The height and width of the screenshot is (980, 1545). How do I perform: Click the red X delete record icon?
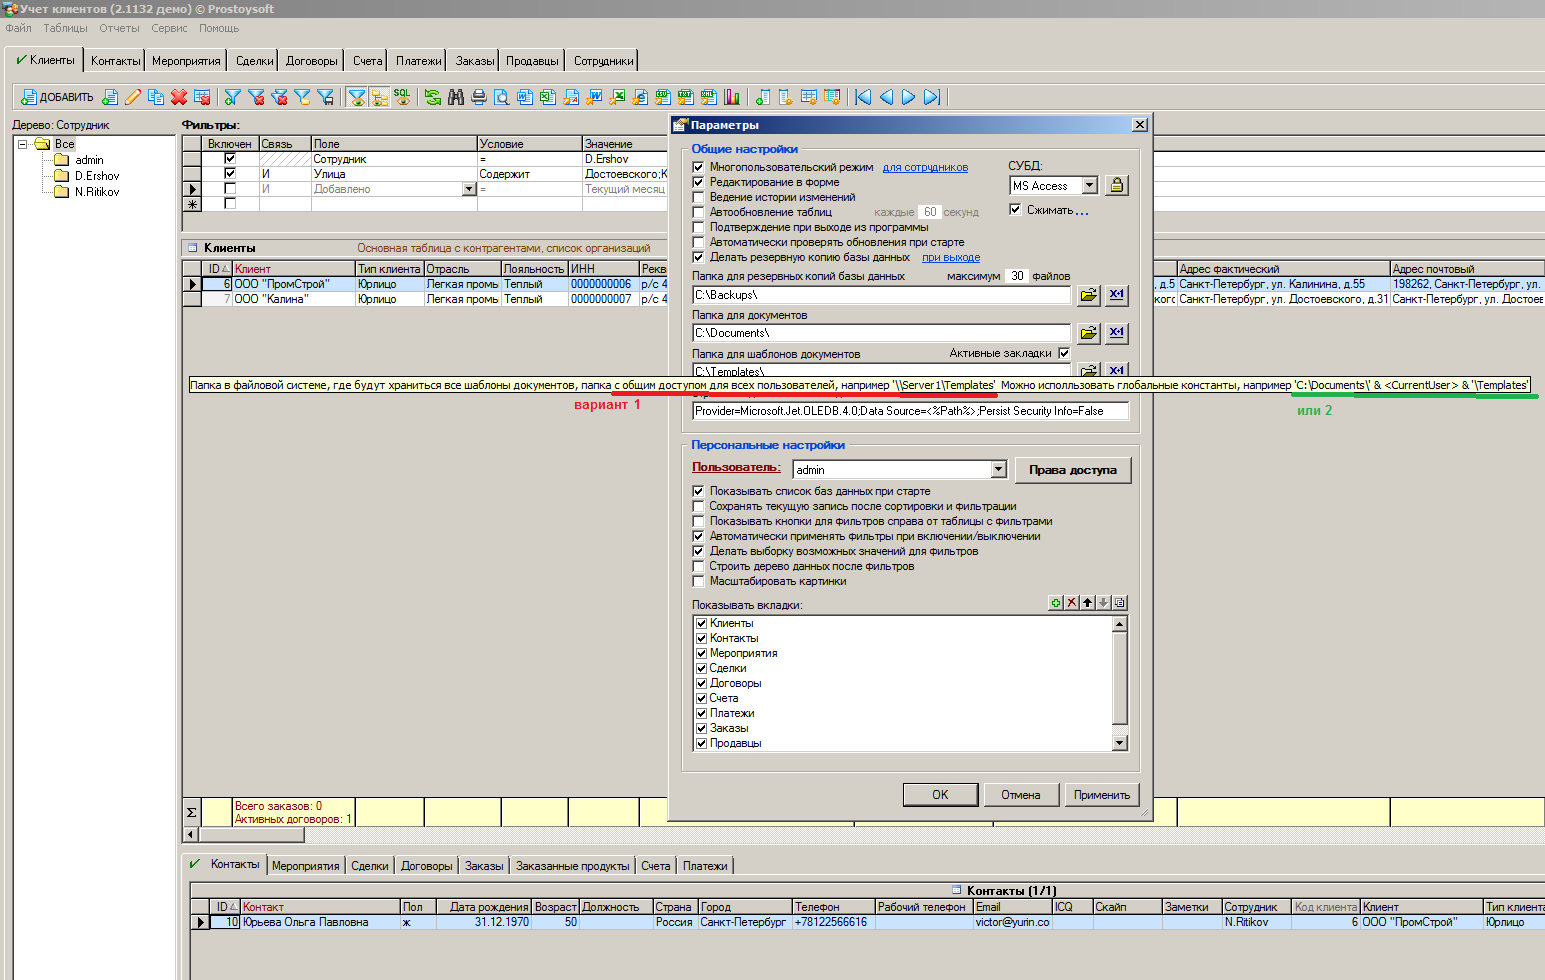(179, 97)
